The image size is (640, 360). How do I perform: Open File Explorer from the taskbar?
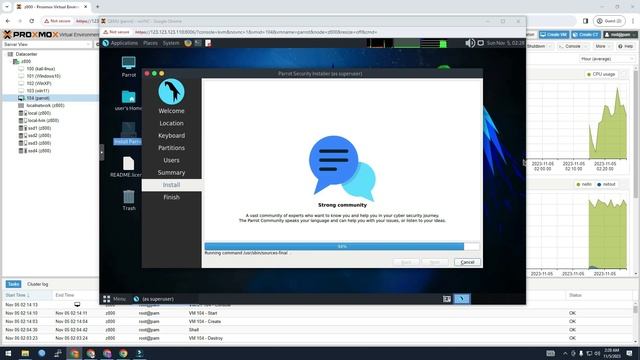click(x=25, y=353)
